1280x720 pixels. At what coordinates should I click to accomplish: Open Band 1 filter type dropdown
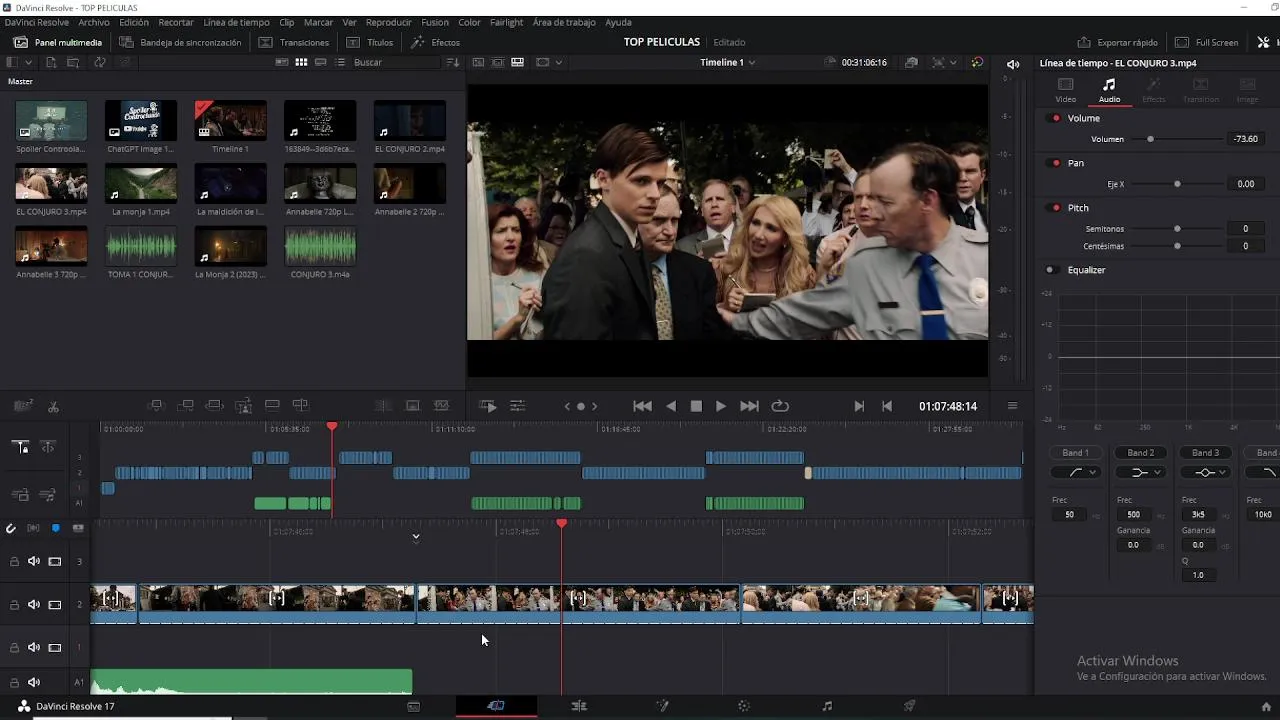pyautogui.click(x=1075, y=472)
